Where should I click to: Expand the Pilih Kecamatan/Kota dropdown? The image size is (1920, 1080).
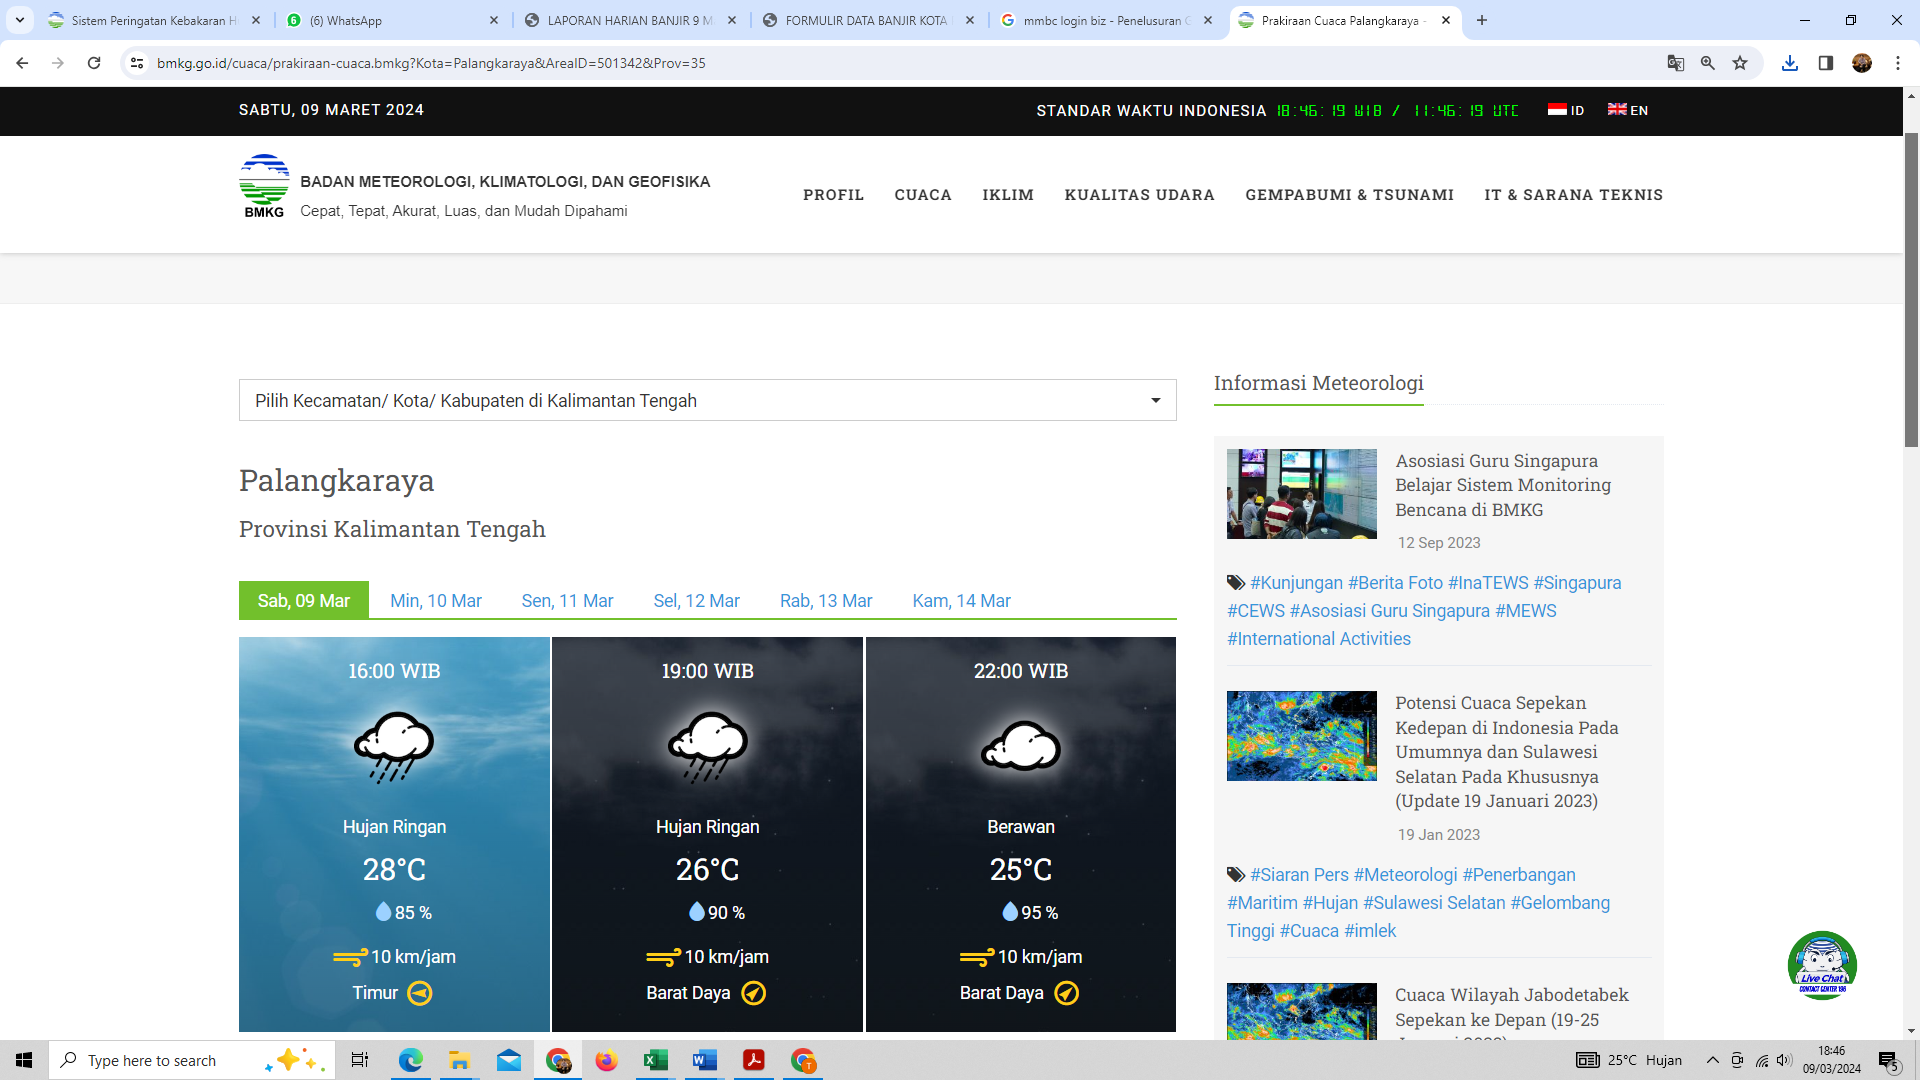707,400
